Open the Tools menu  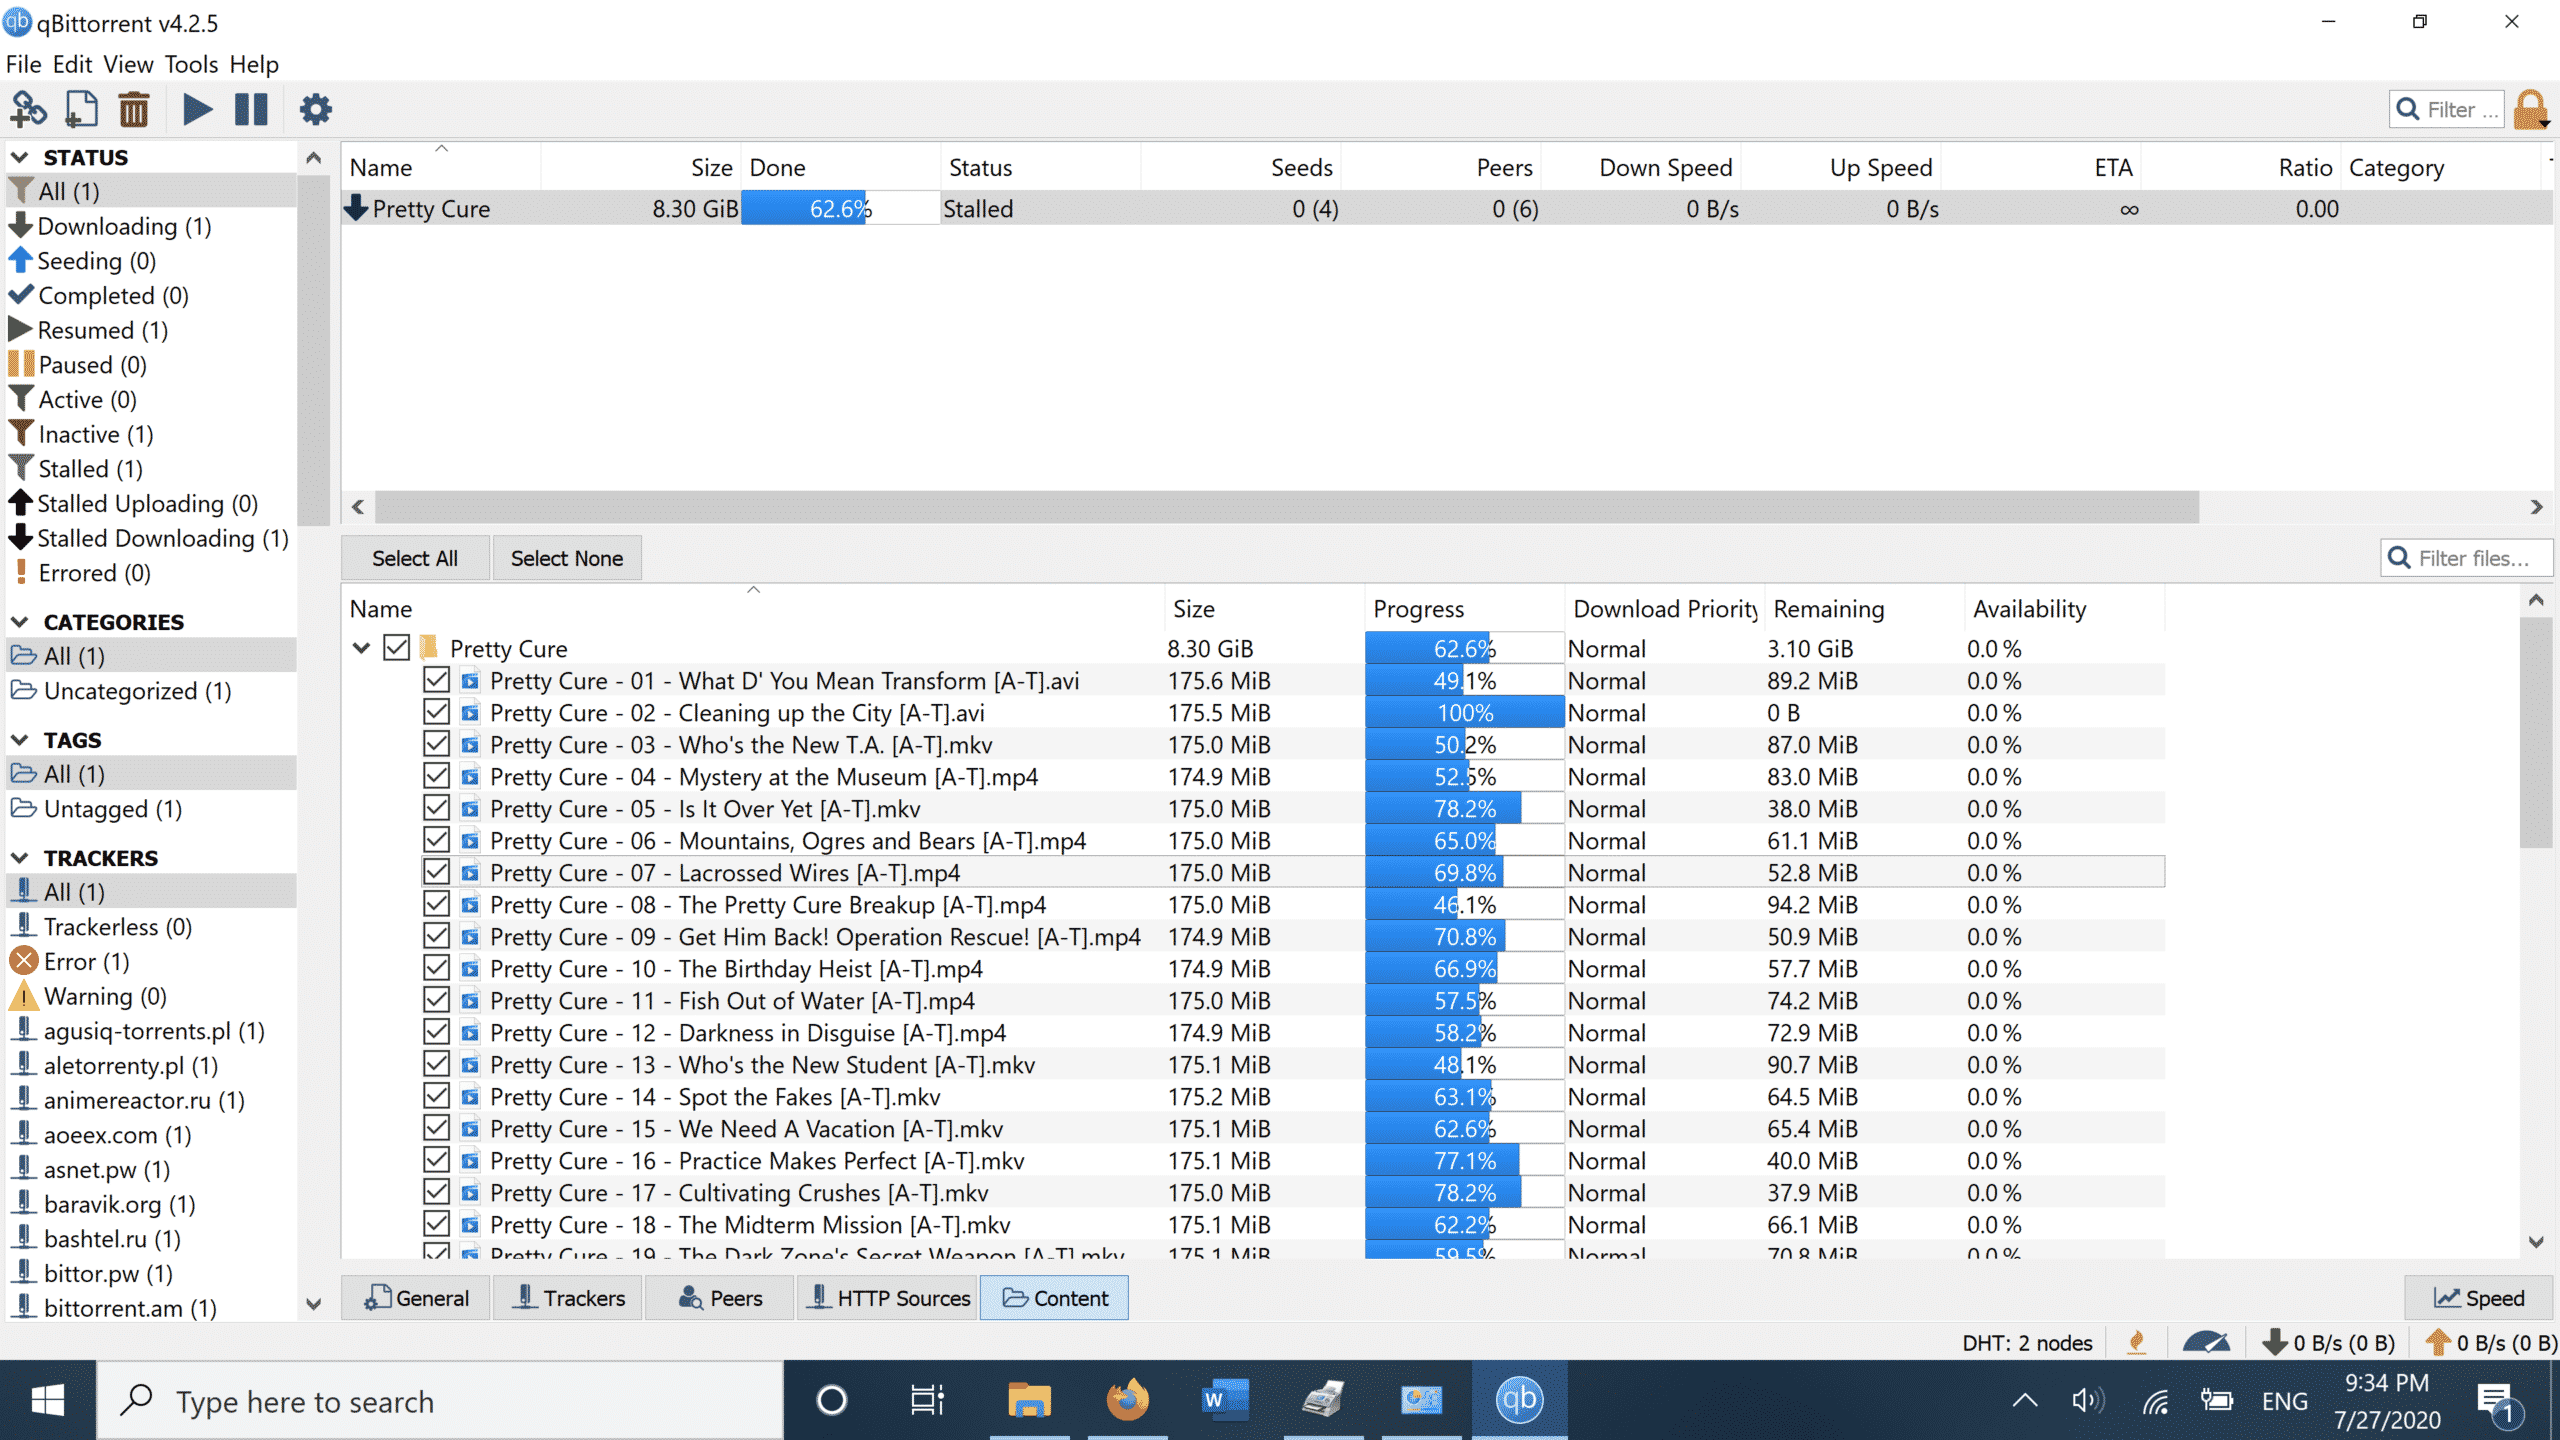click(x=191, y=64)
